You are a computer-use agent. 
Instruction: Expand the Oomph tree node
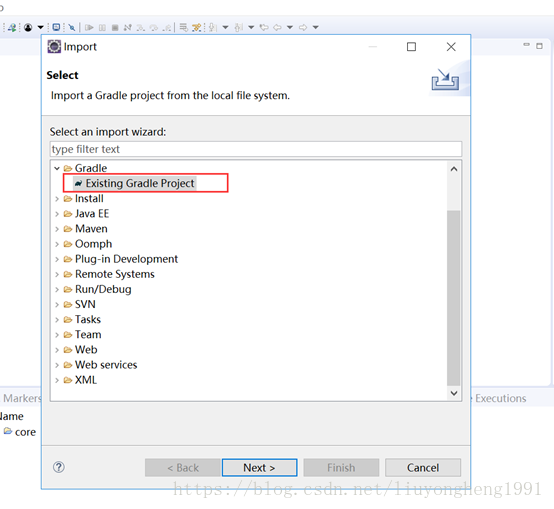57,244
